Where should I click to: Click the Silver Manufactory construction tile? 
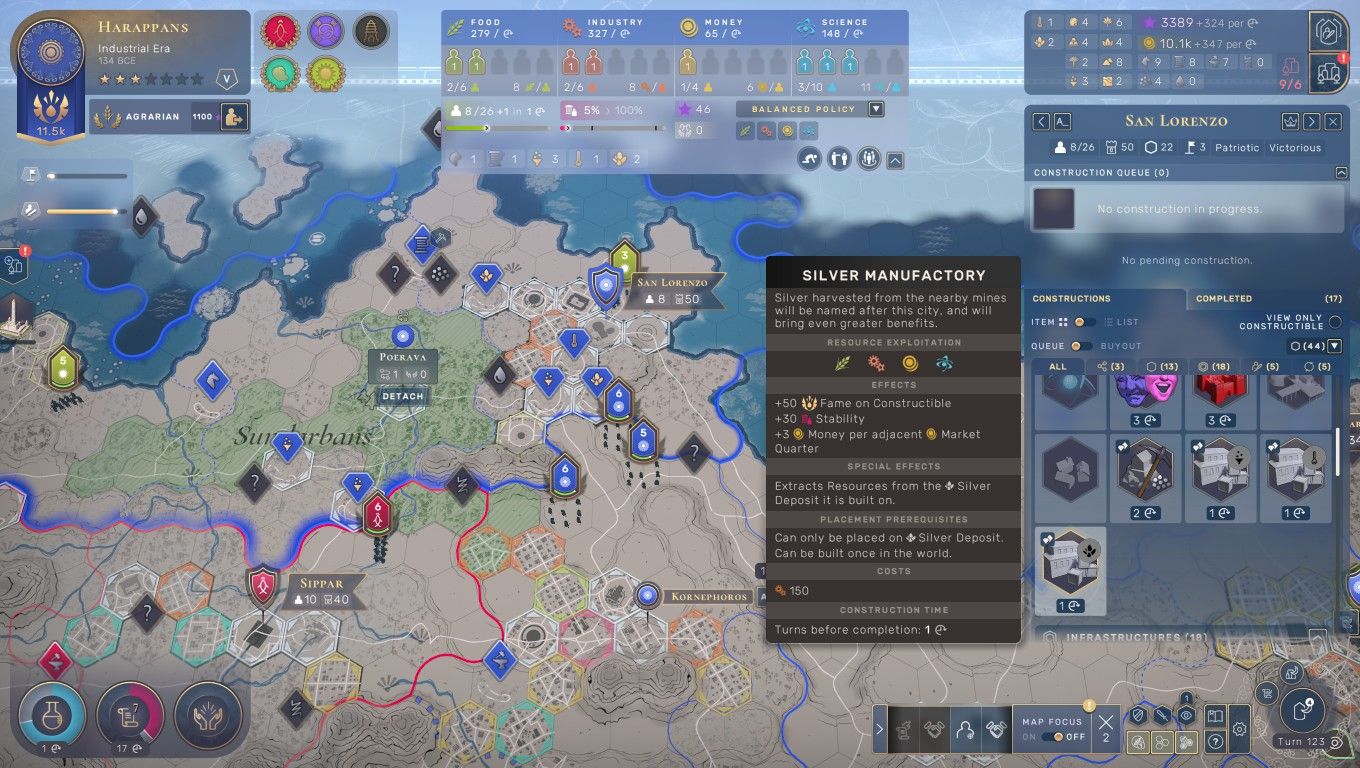click(x=1070, y=571)
